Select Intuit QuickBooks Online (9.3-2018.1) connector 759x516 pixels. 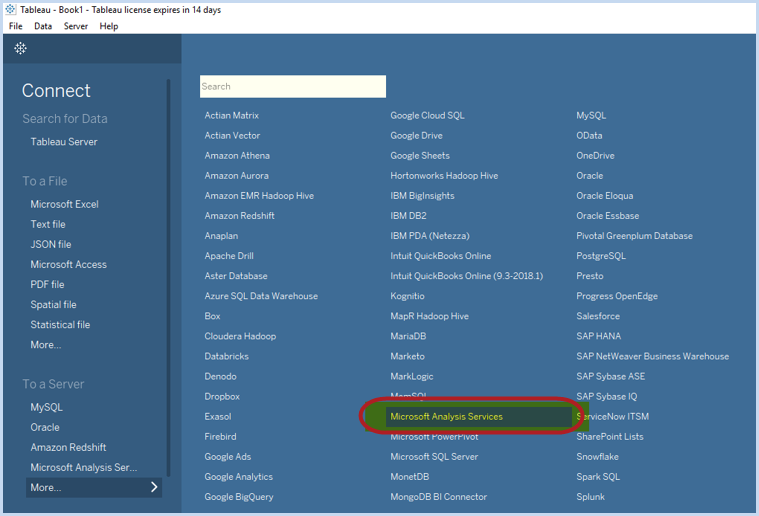pyautogui.click(x=467, y=276)
